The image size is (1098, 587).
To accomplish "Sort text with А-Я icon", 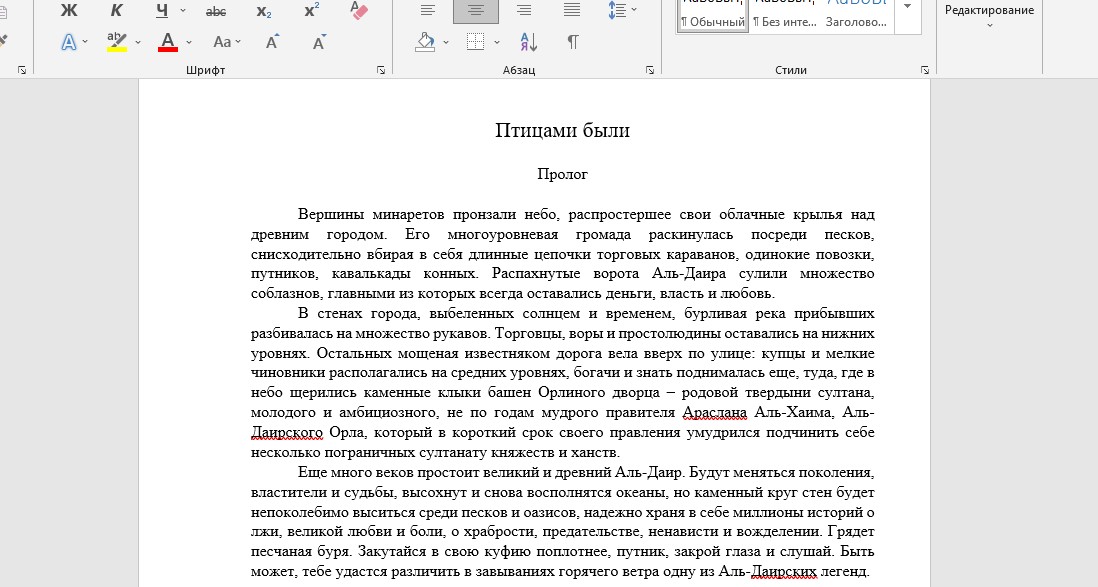I will (x=529, y=42).
